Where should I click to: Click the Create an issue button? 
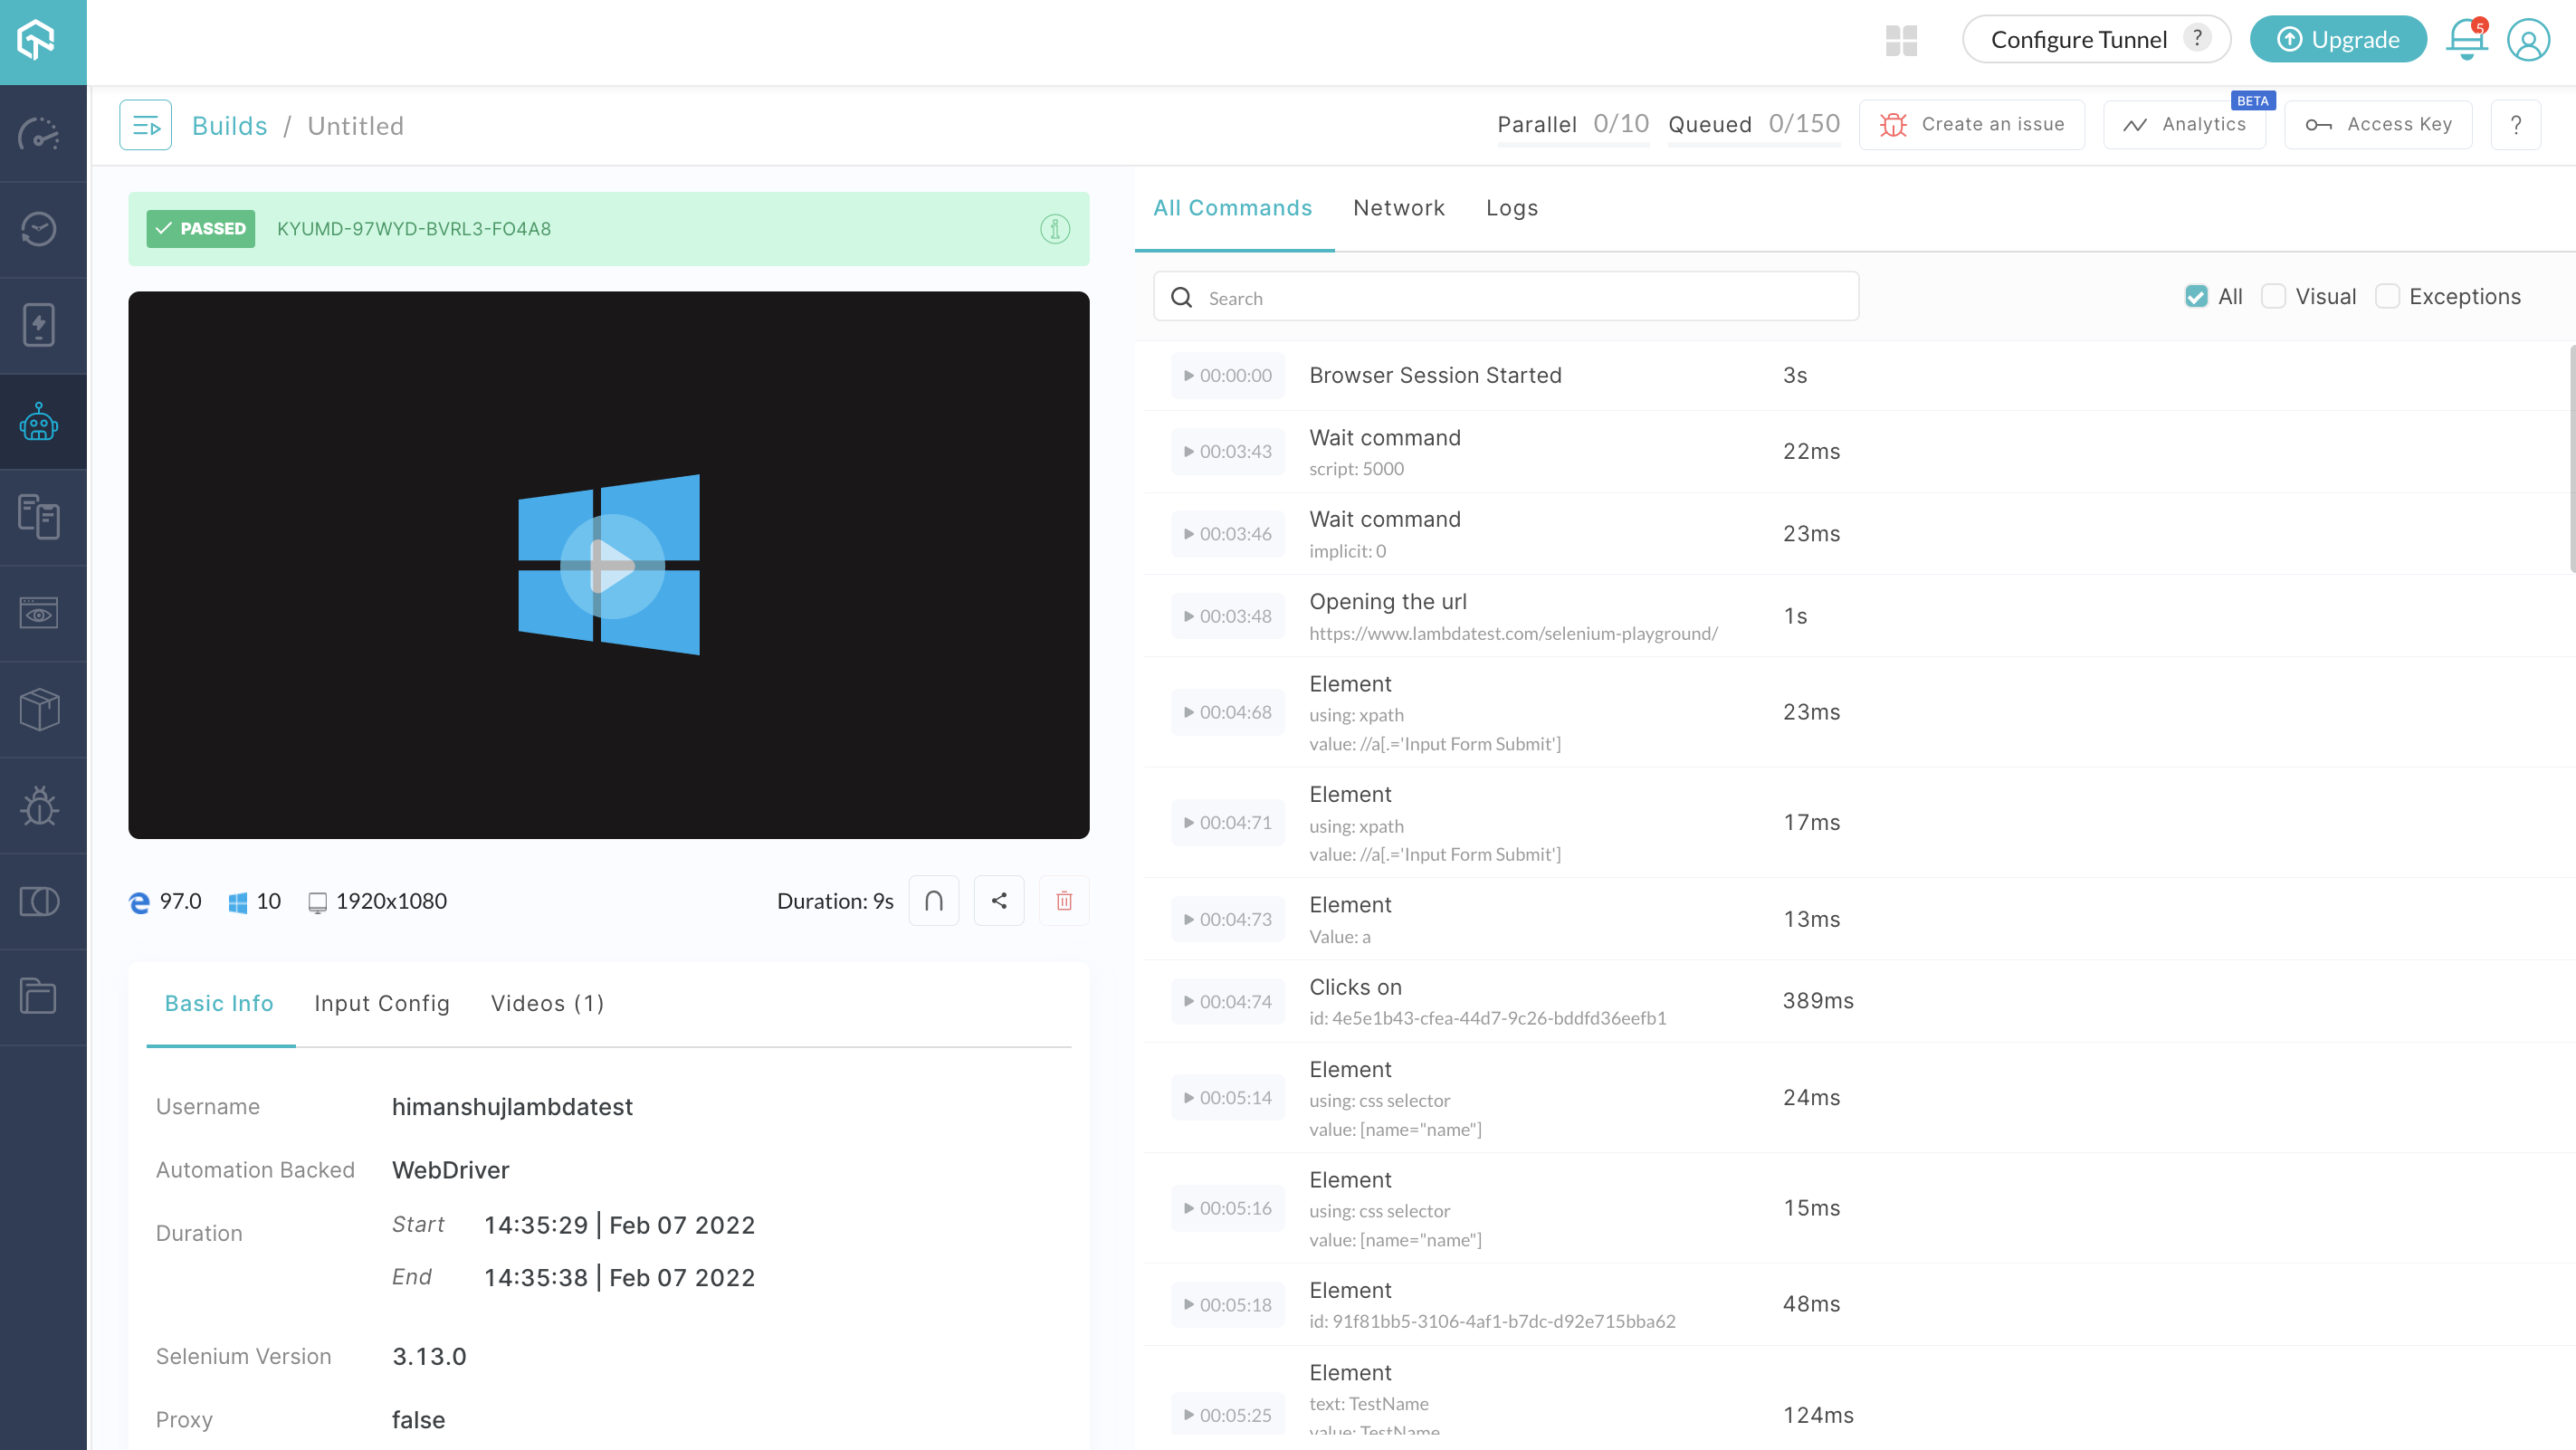[1971, 125]
